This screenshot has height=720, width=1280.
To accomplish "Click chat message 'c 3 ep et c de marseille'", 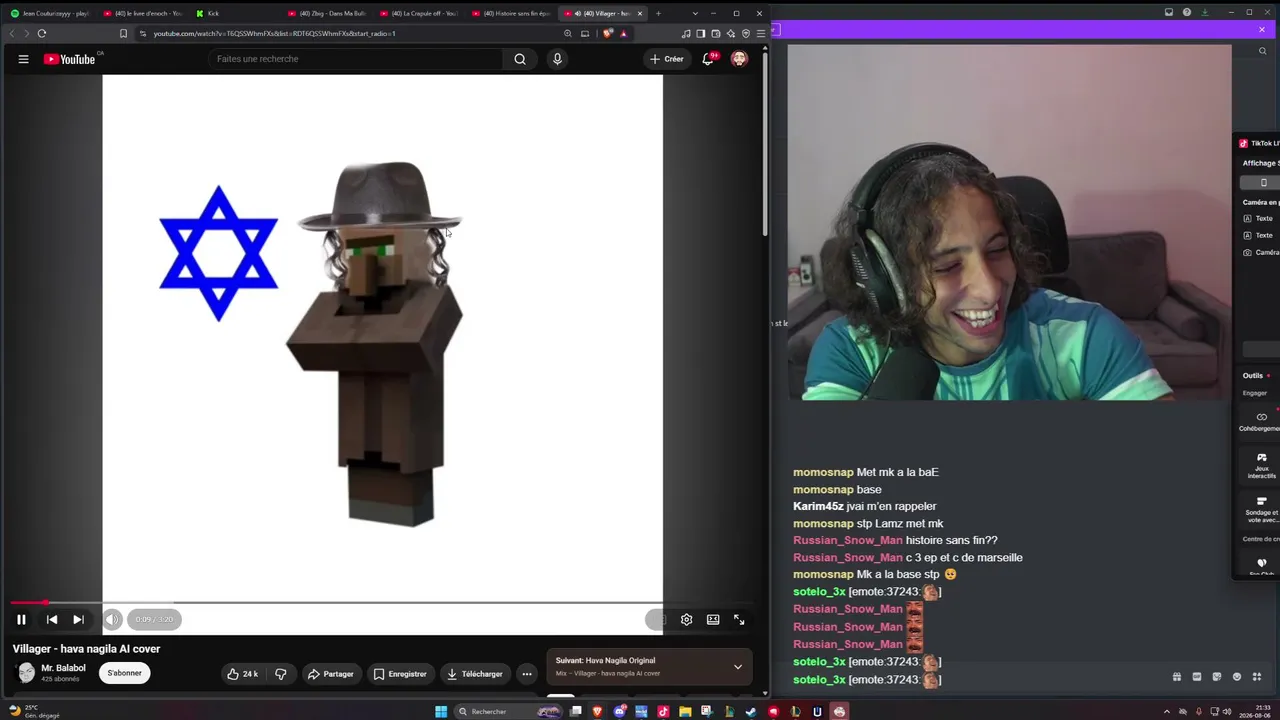I will coord(963,558).
